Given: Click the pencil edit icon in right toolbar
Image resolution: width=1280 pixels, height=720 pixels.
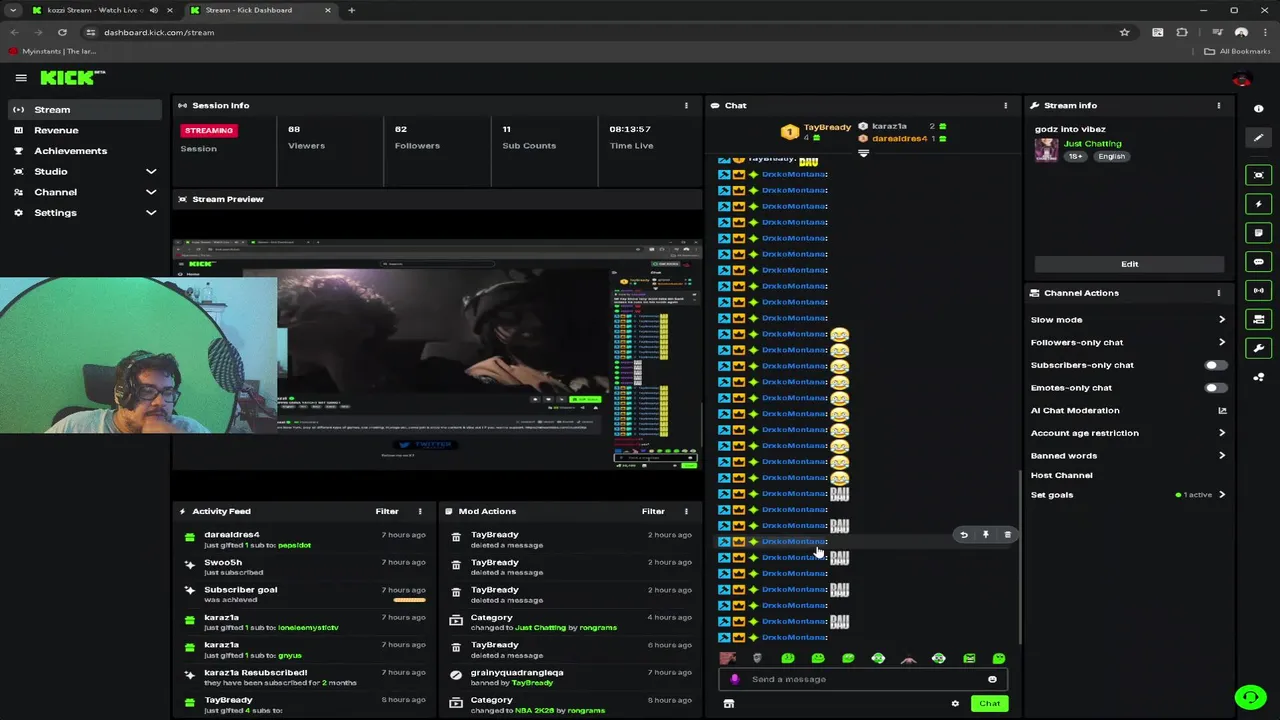Looking at the screenshot, I should pos(1259,138).
